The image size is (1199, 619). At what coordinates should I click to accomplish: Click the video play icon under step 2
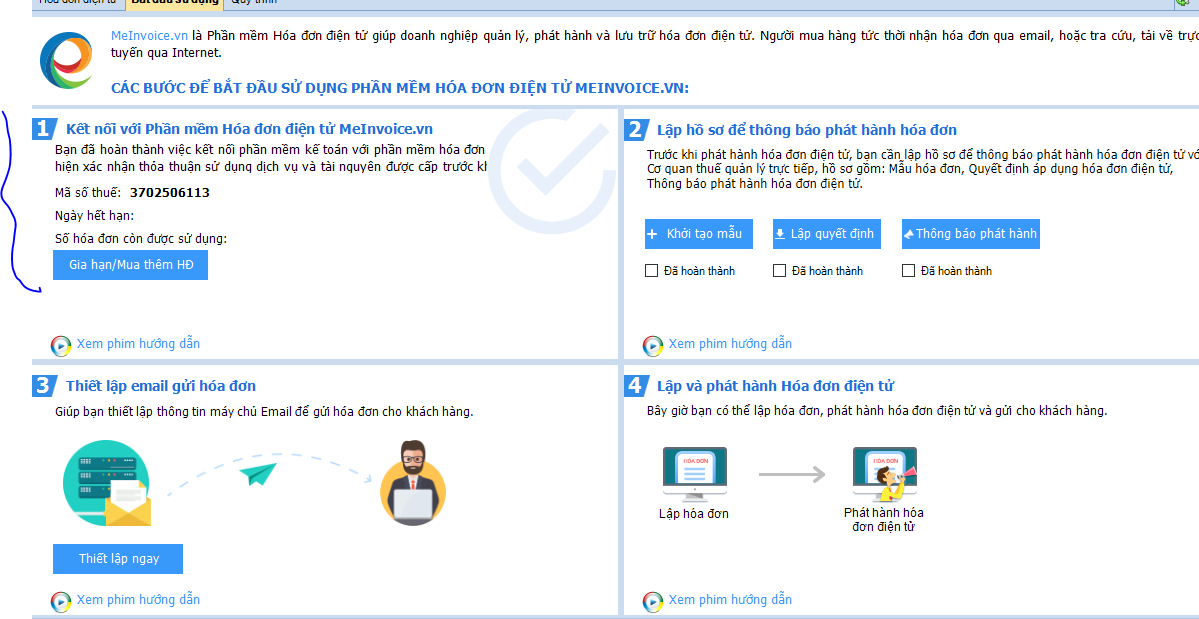click(x=653, y=345)
